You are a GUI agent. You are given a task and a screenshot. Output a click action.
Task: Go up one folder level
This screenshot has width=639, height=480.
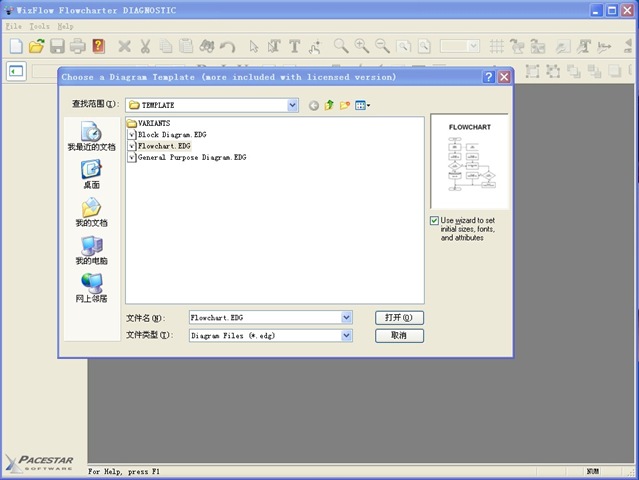(329, 106)
